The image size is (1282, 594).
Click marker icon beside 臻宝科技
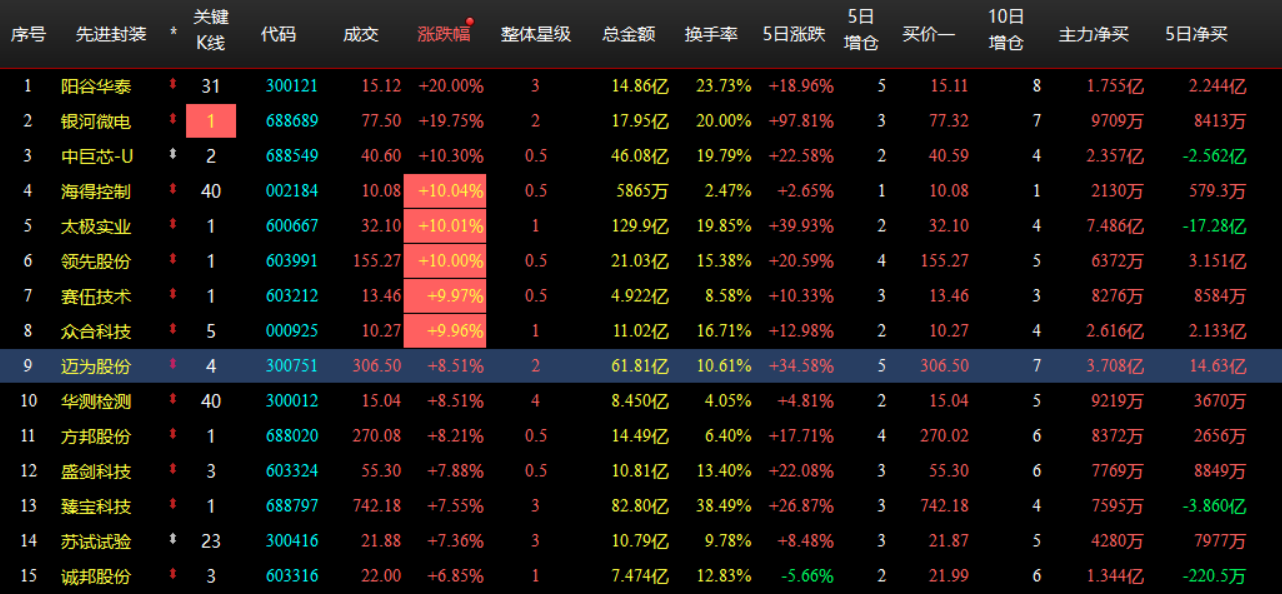173,506
